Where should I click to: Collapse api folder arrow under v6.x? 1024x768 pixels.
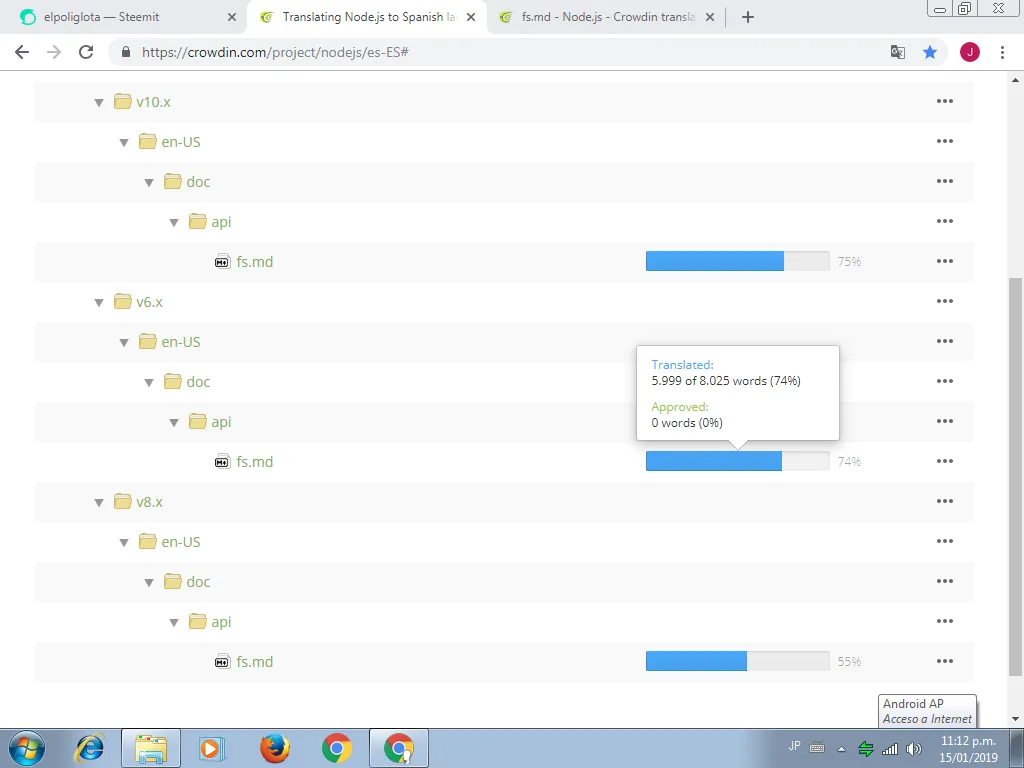pyautogui.click(x=174, y=423)
